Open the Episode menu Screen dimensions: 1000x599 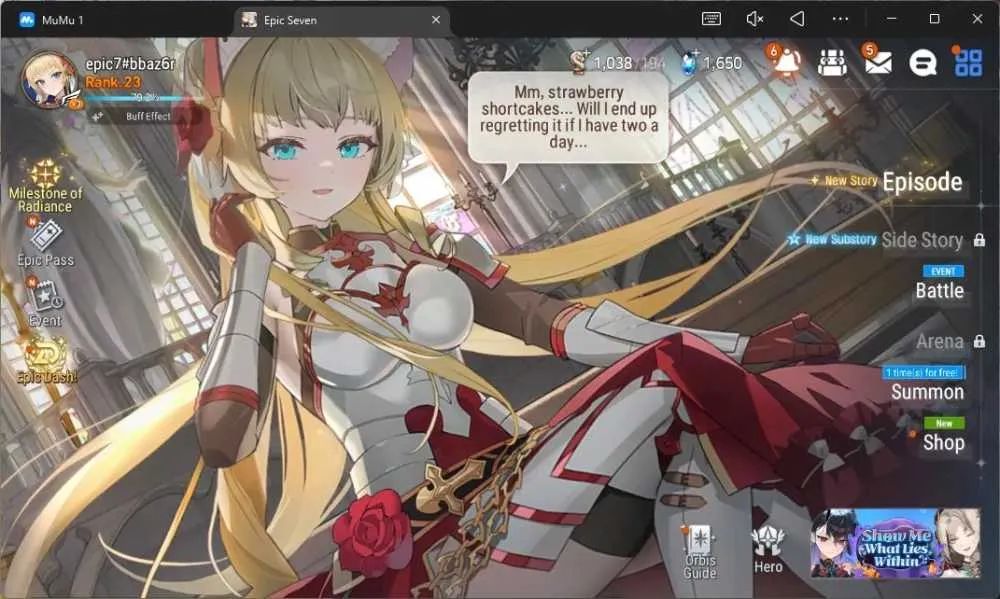[x=922, y=182]
